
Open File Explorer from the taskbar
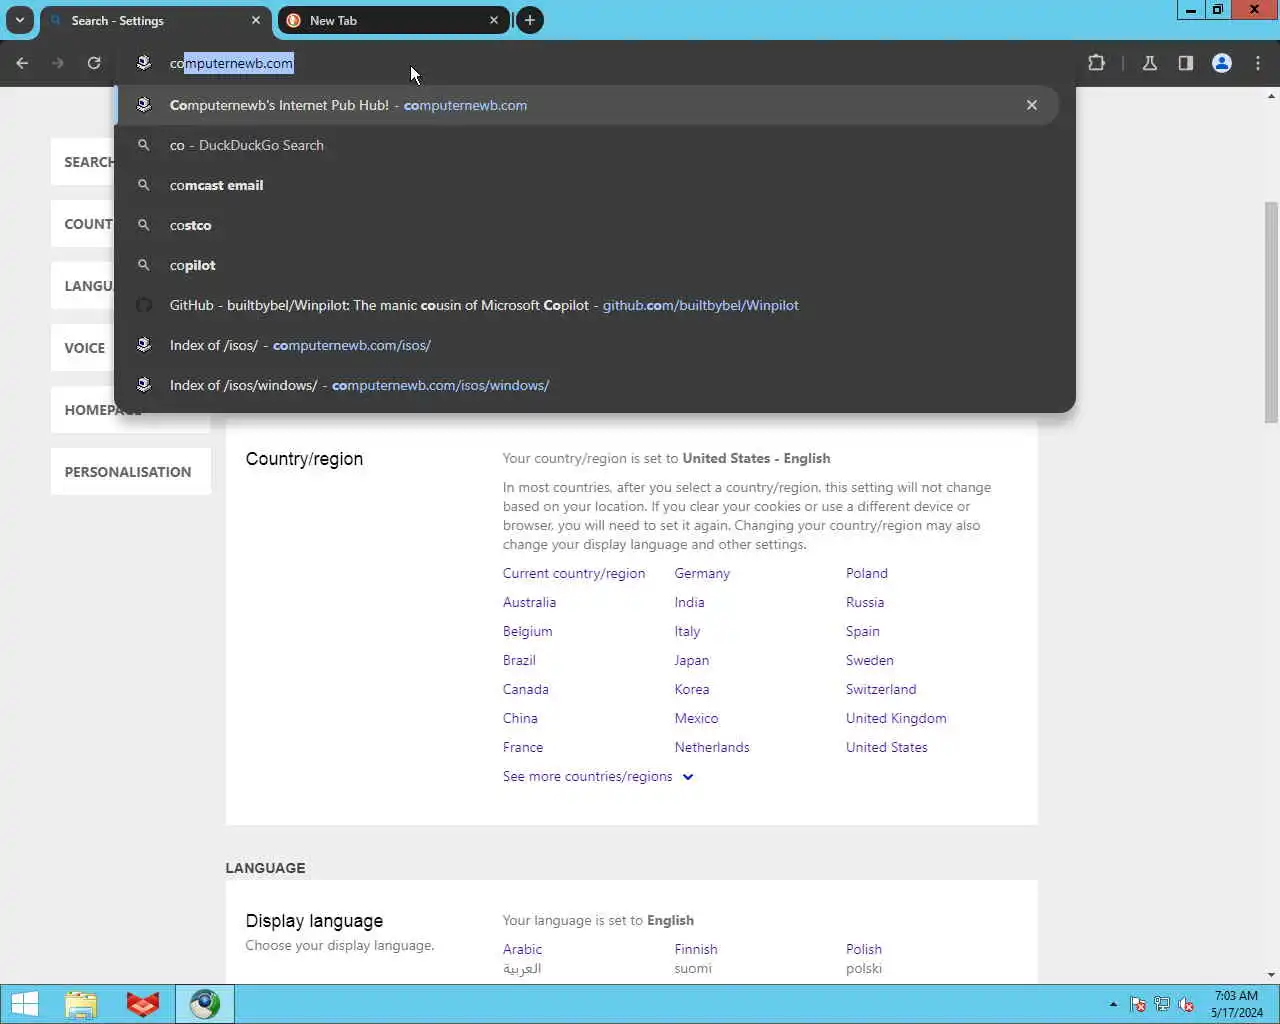[x=81, y=1004]
